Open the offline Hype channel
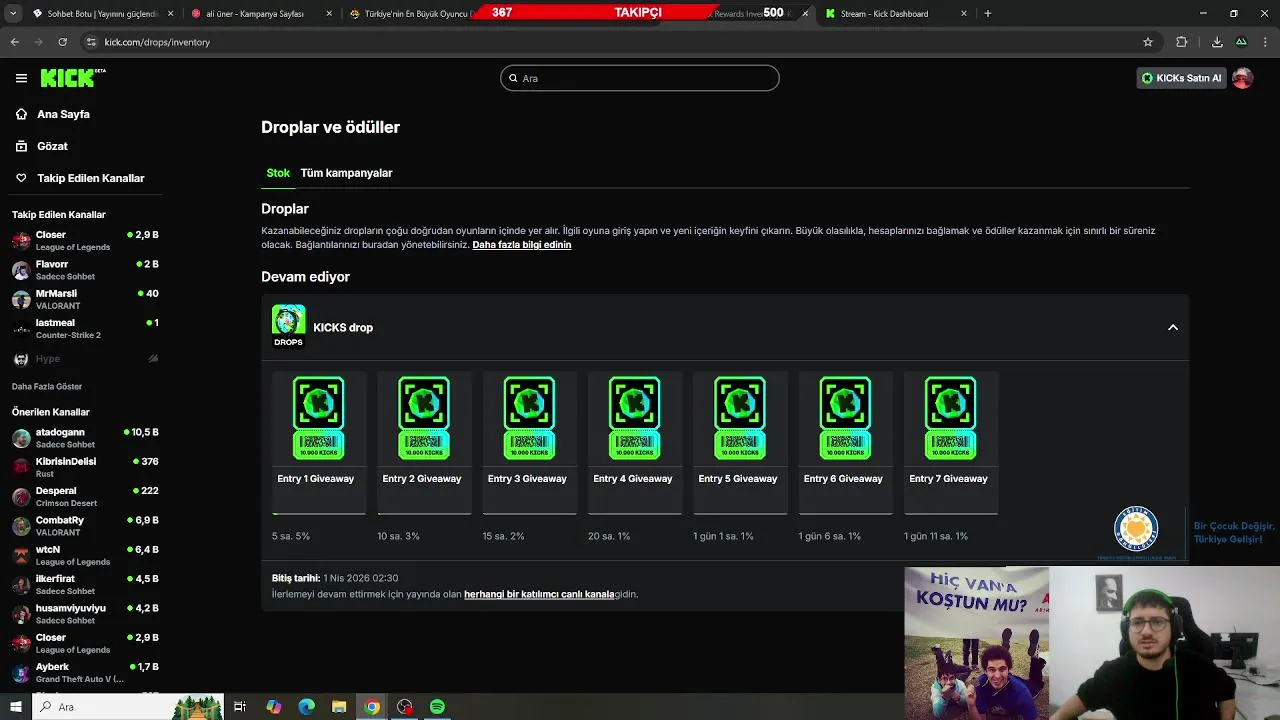Viewport: 1280px width, 720px height. [x=85, y=358]
